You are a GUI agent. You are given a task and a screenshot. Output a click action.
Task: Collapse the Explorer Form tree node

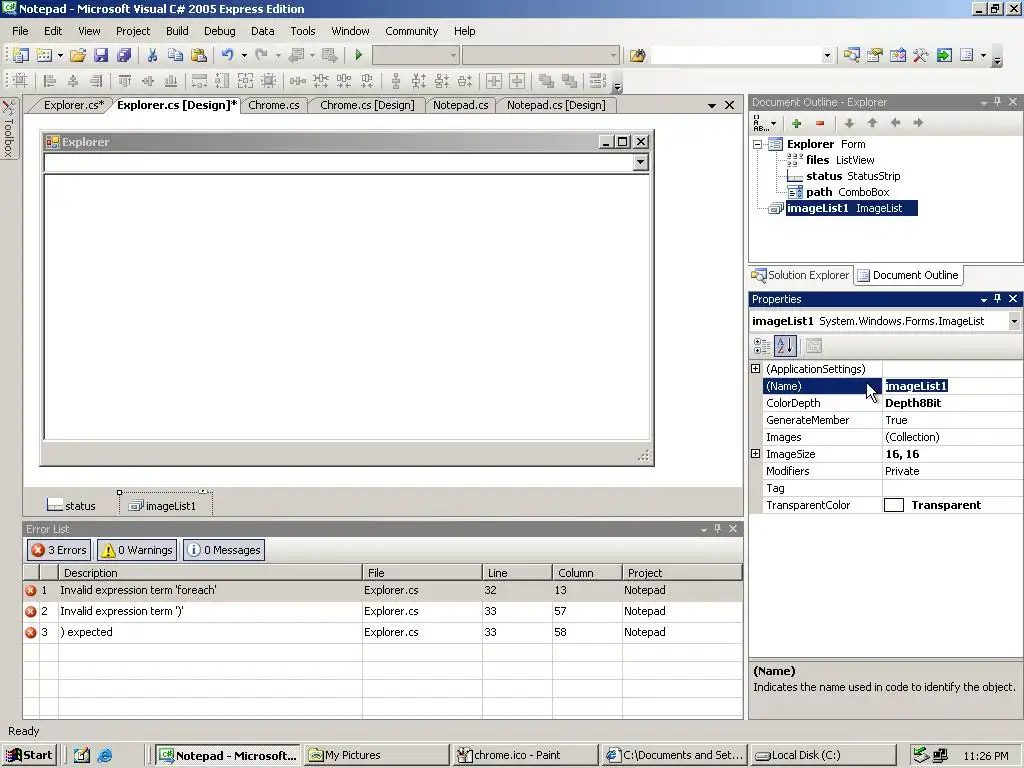point(758,144)
